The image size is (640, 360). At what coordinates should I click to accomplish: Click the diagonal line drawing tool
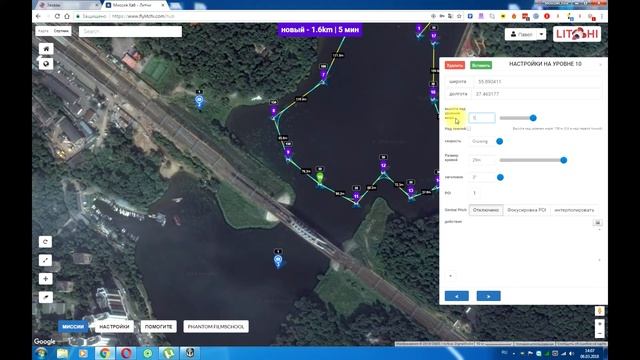click(x=45, y=260)
